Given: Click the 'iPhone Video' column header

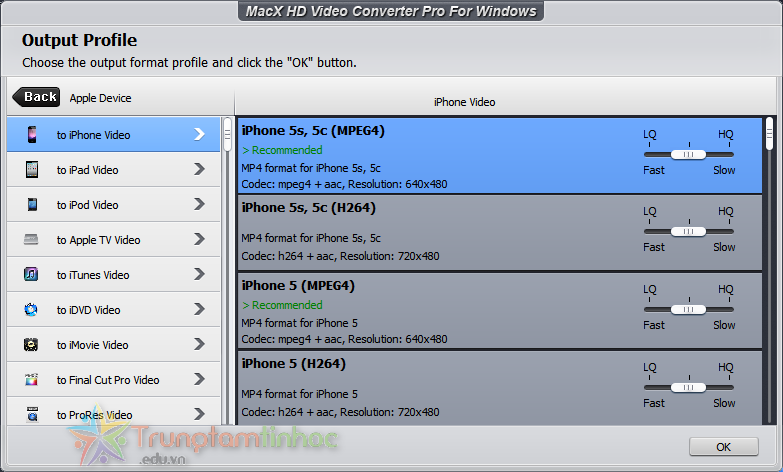Looking at the screenshot, I should point(464,102).
